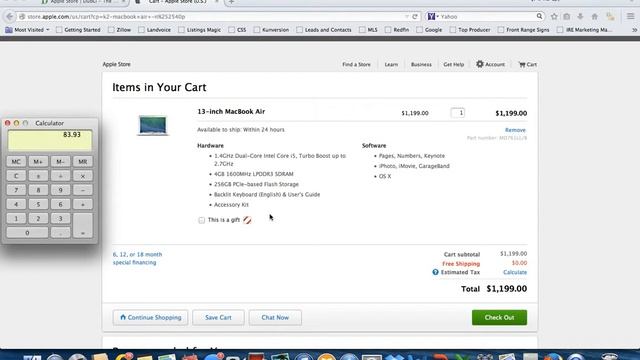Click the Chat Now button
This screenshot has height=360, width=640.
(275, 318)
